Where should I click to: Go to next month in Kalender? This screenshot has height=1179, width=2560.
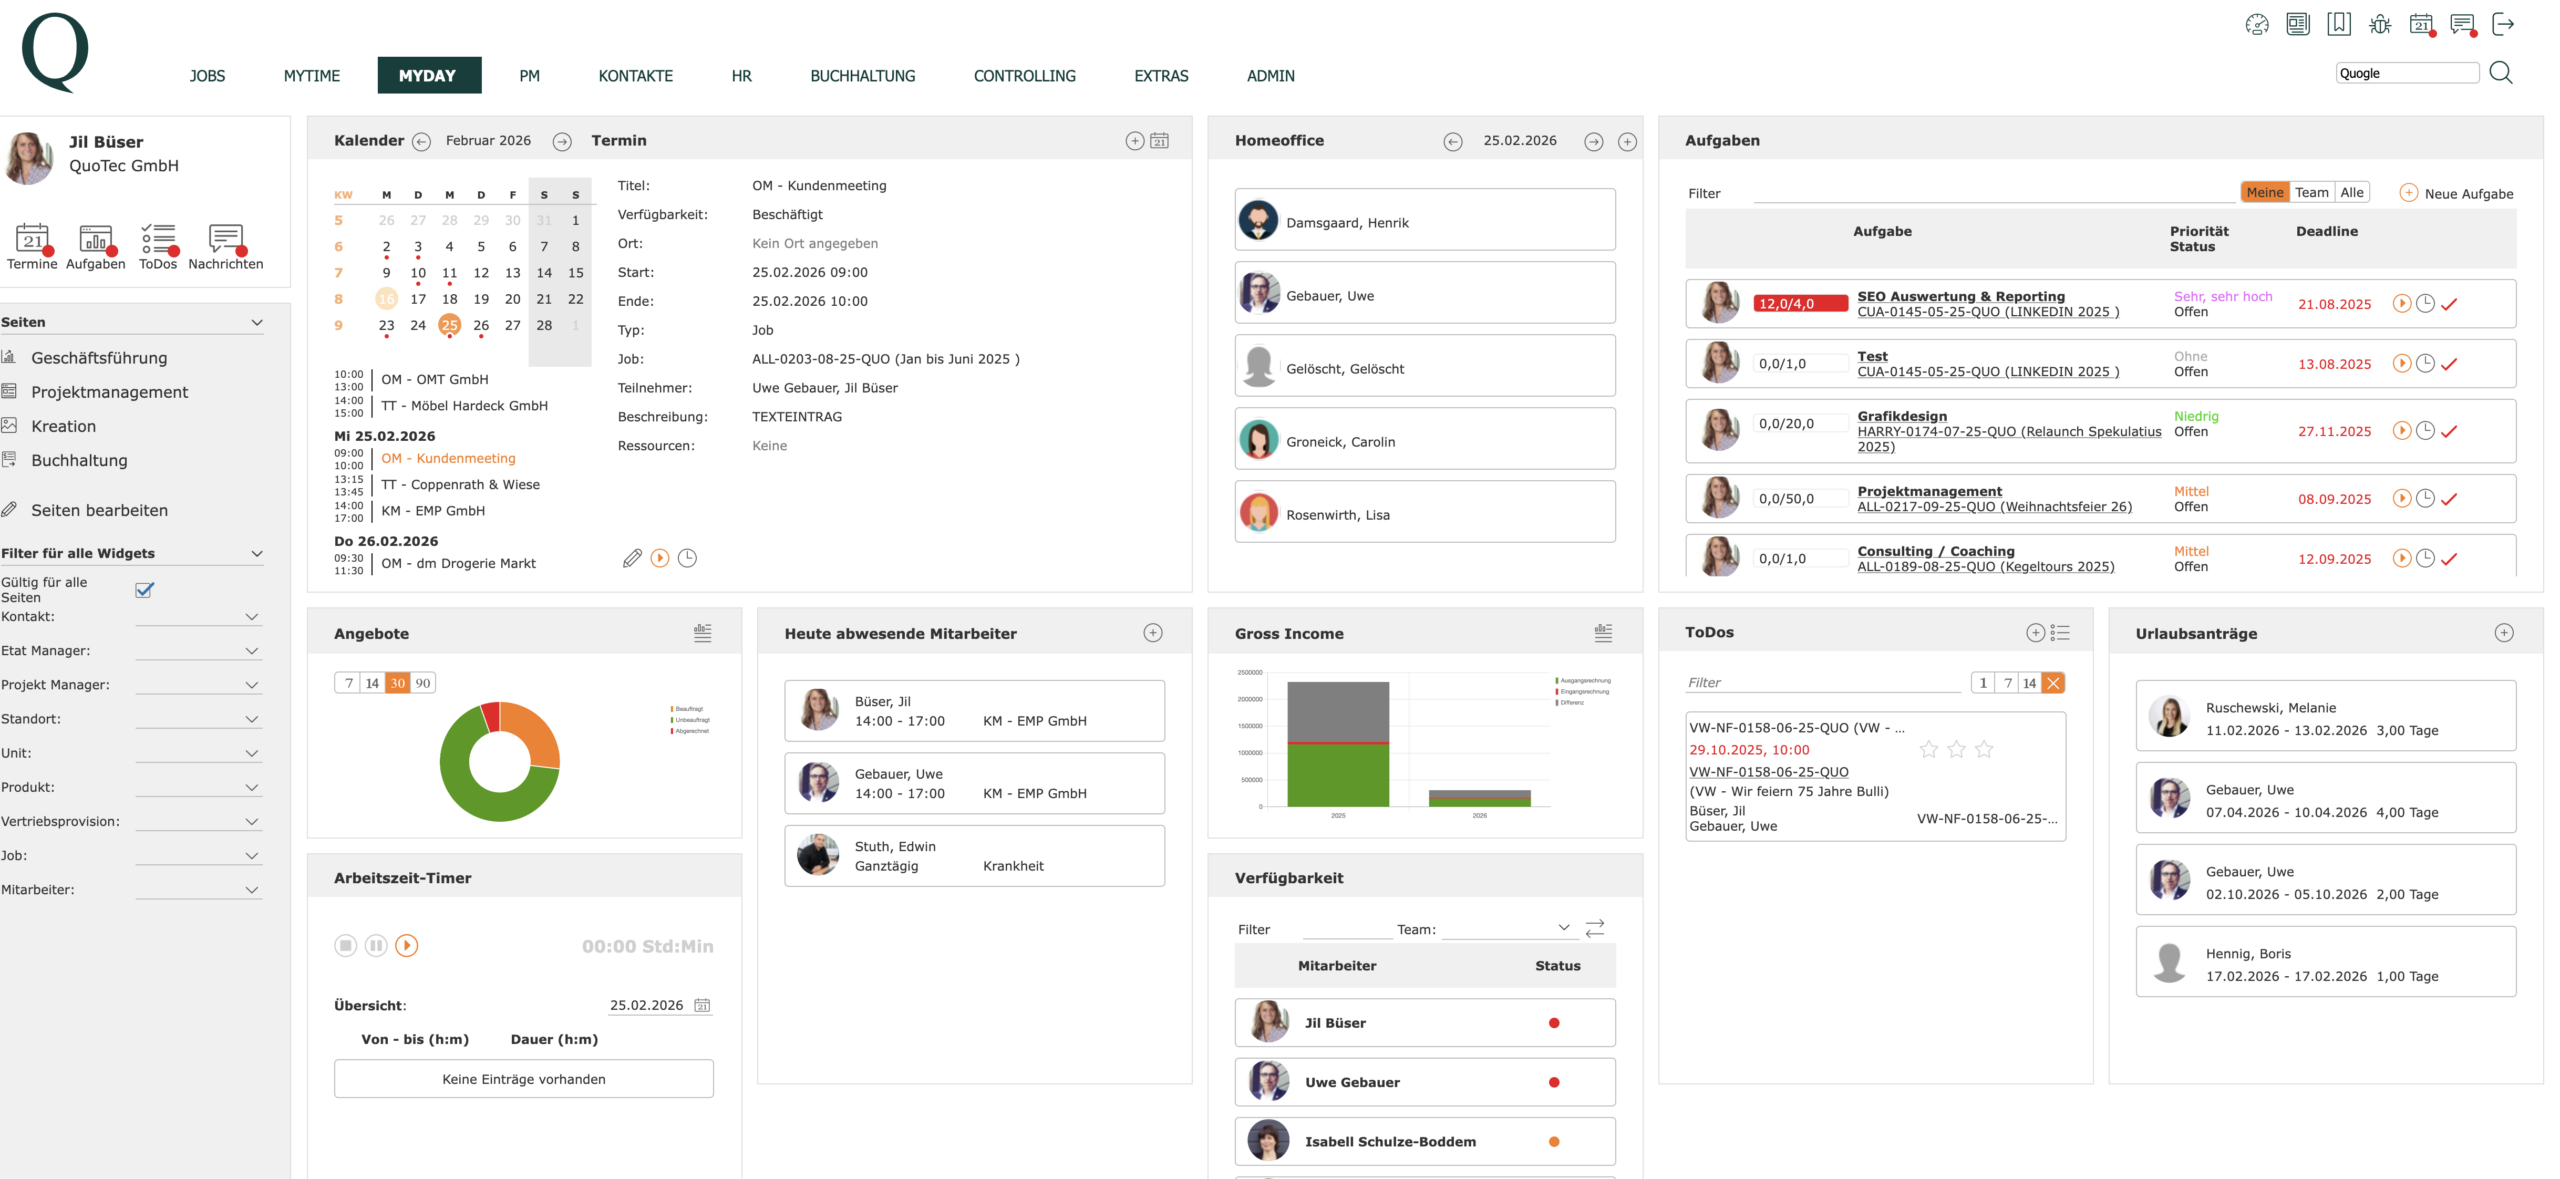(562, 142)
